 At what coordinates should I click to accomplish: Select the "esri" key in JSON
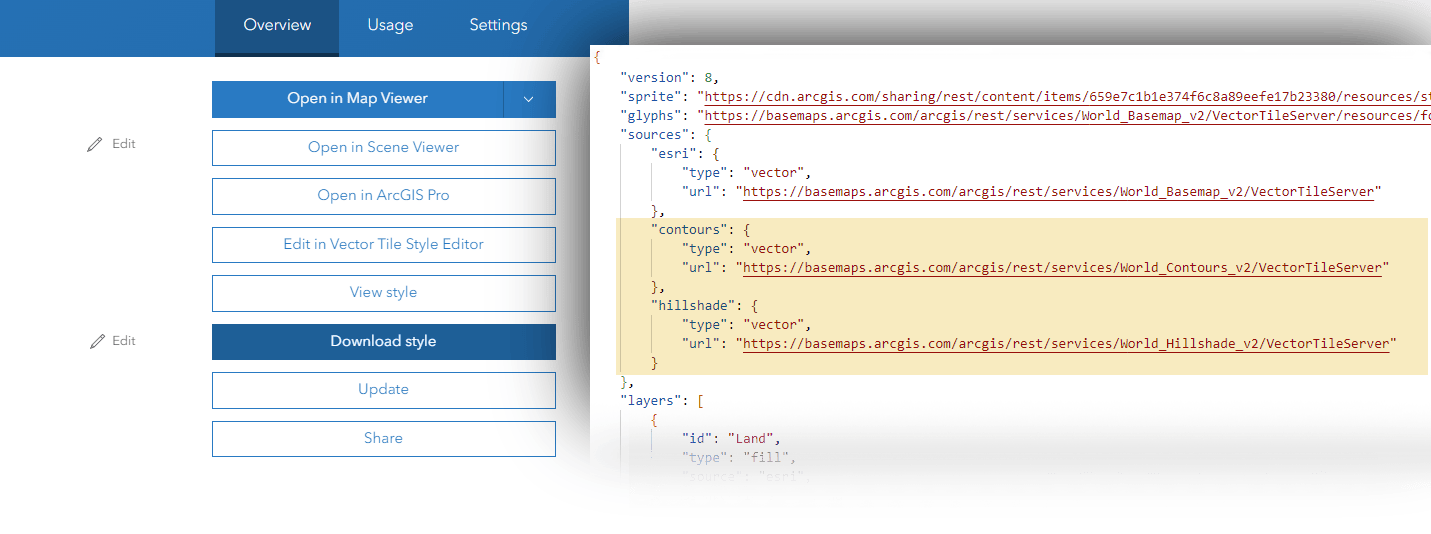point(675,153)
